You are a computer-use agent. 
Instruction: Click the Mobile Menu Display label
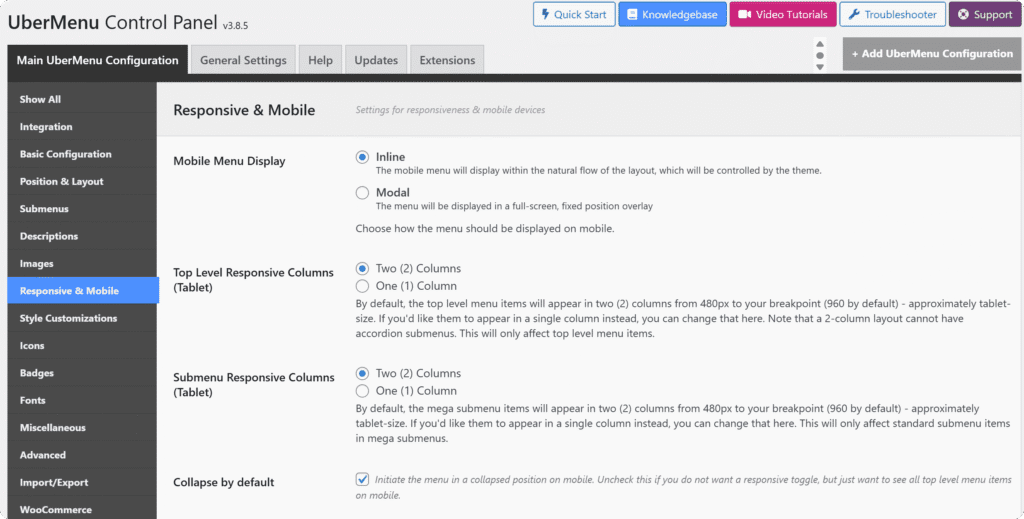(x=229, y=161)
